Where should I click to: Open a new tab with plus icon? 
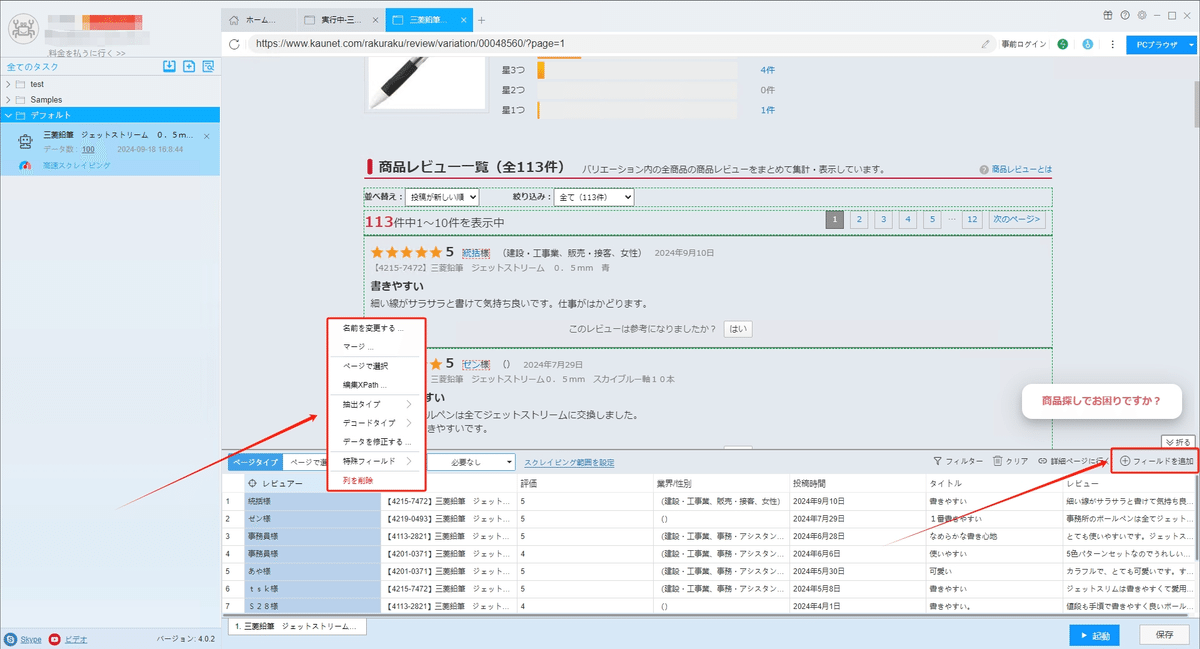[481, 20]
